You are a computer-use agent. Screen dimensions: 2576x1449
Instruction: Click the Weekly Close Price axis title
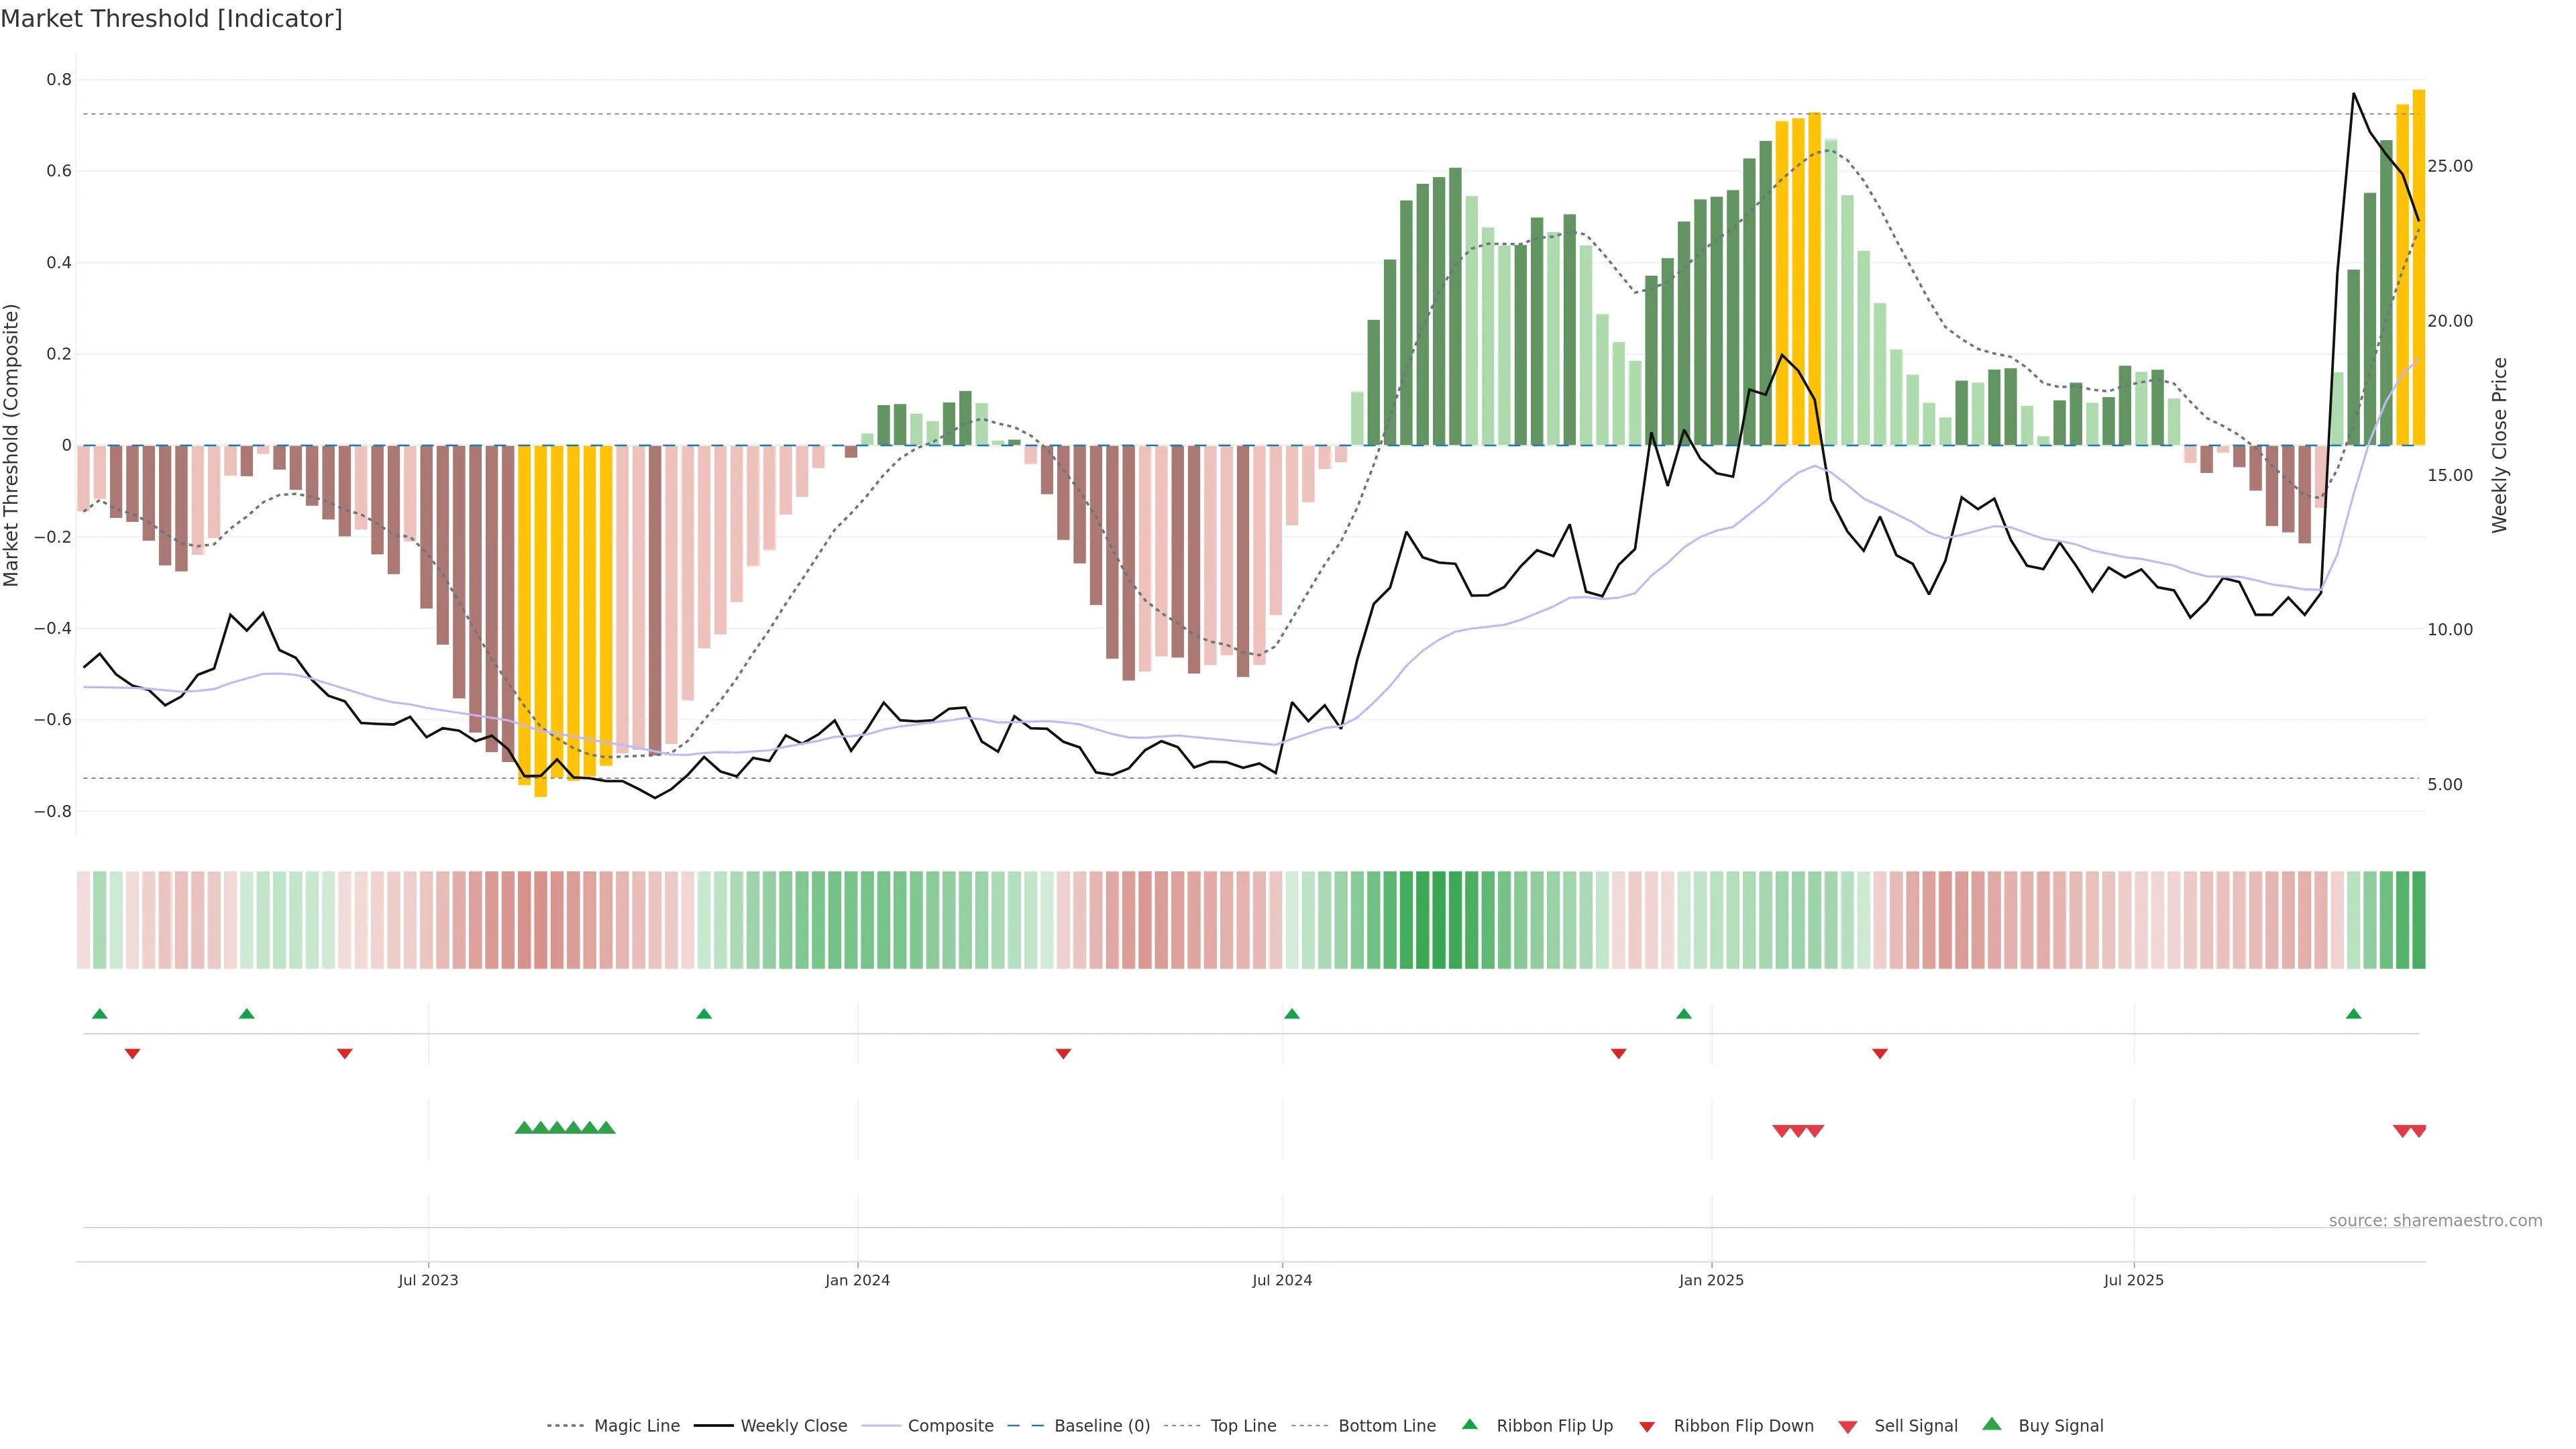click(x=2499, y=445)
